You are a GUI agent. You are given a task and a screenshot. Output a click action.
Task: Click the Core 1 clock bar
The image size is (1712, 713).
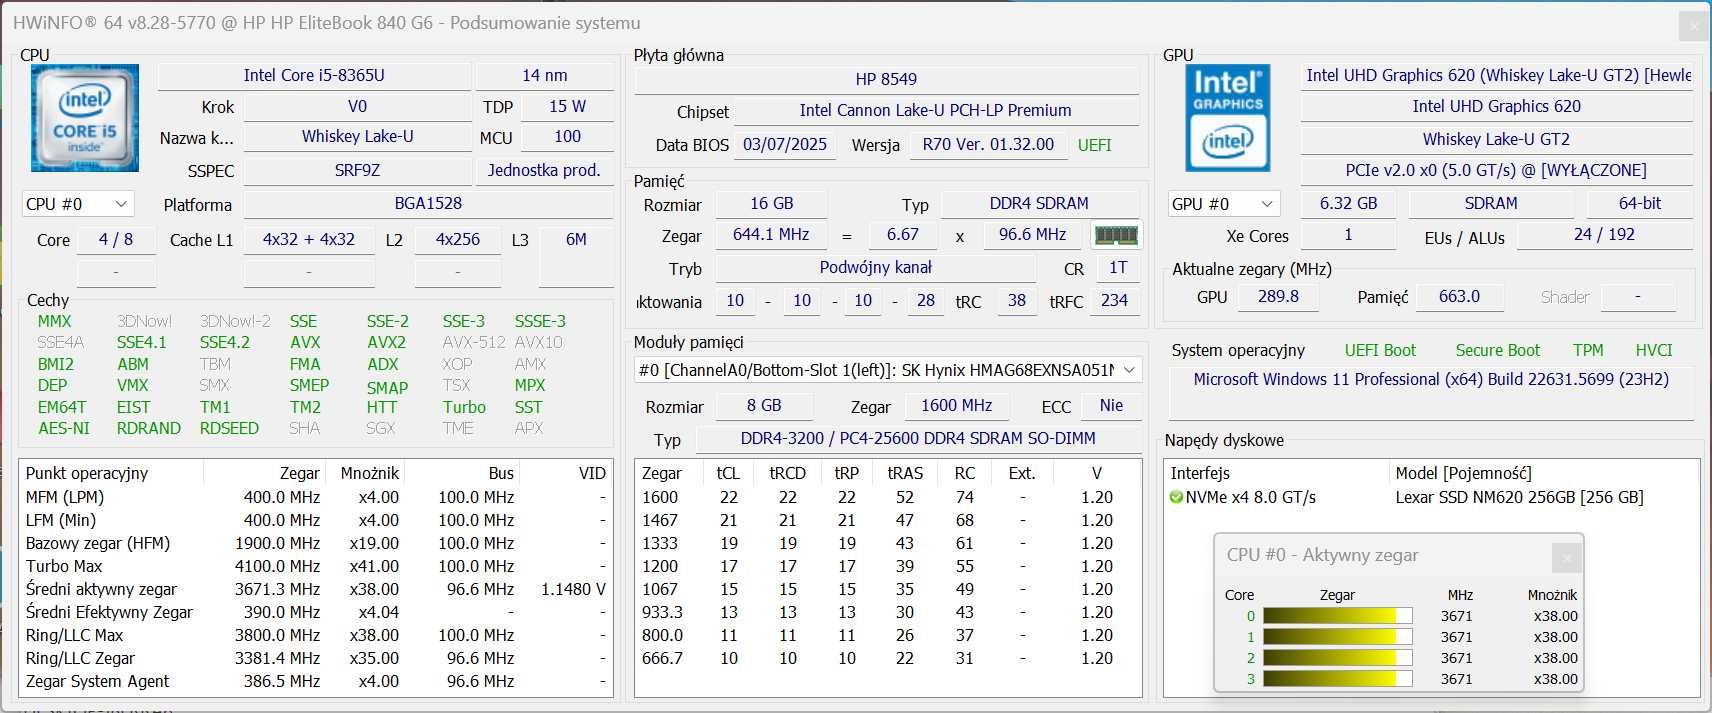coord(1337,637)
